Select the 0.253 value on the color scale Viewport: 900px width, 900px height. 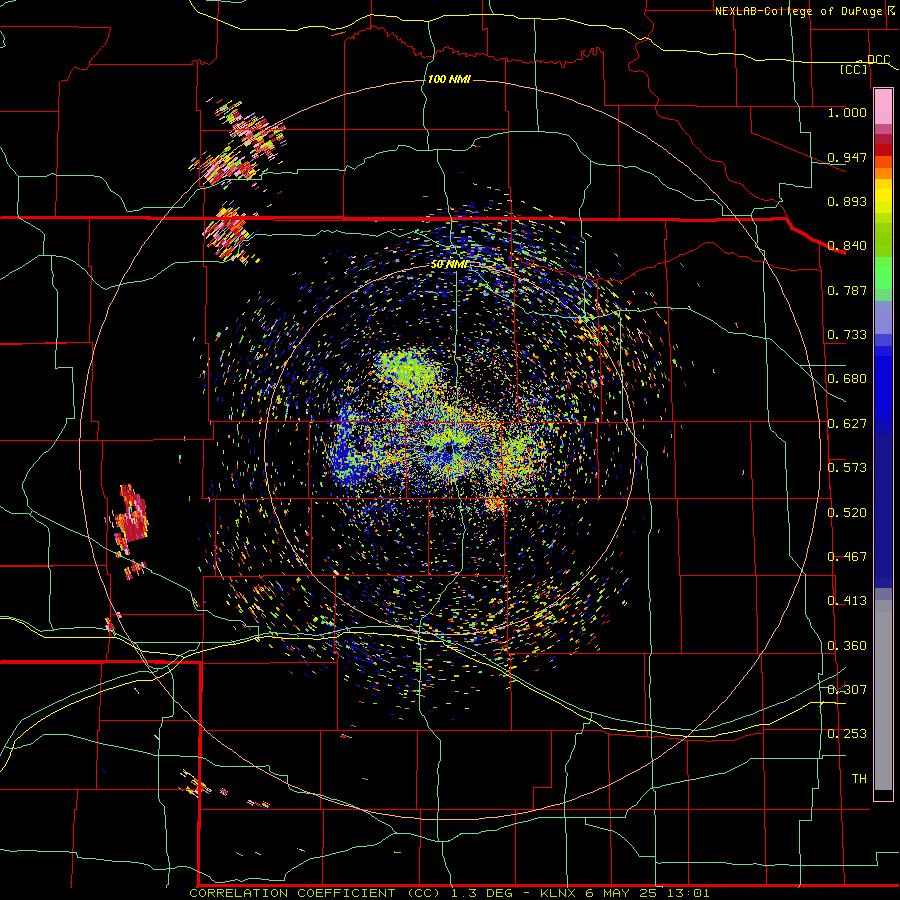(x=847, y=734)
